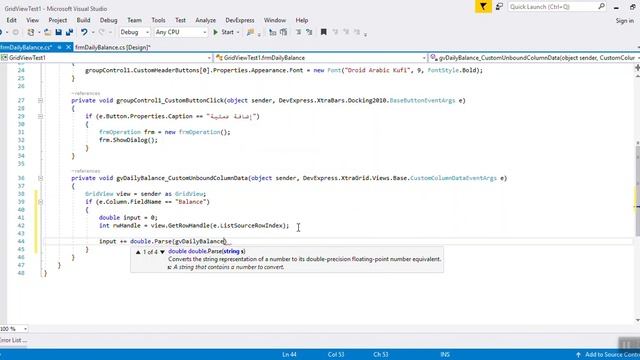The width and height of the screenshot is (640, 360).
Task: Click the Sign in link
Action: pos(624,20)
